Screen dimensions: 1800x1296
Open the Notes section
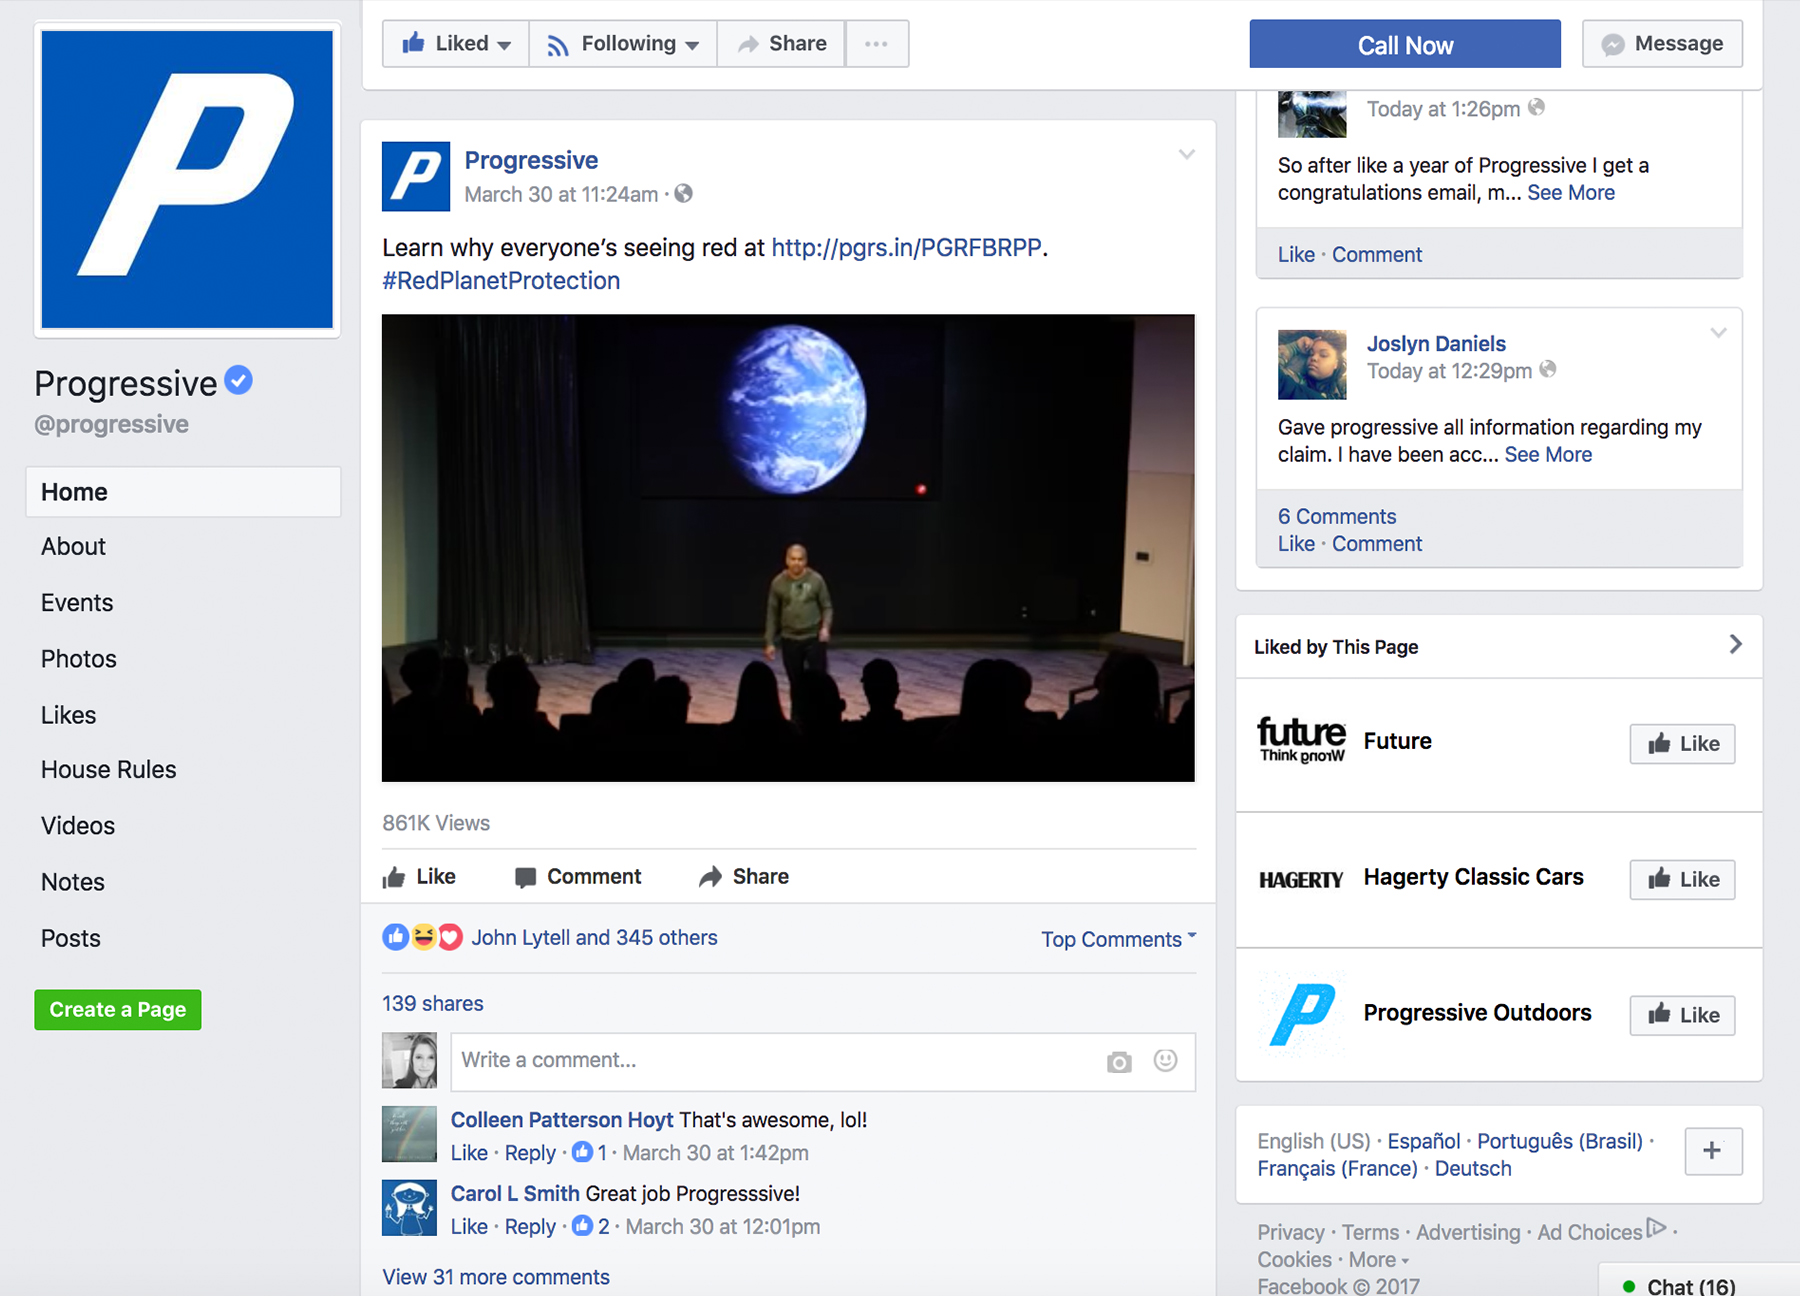click(x=73, y=882)
